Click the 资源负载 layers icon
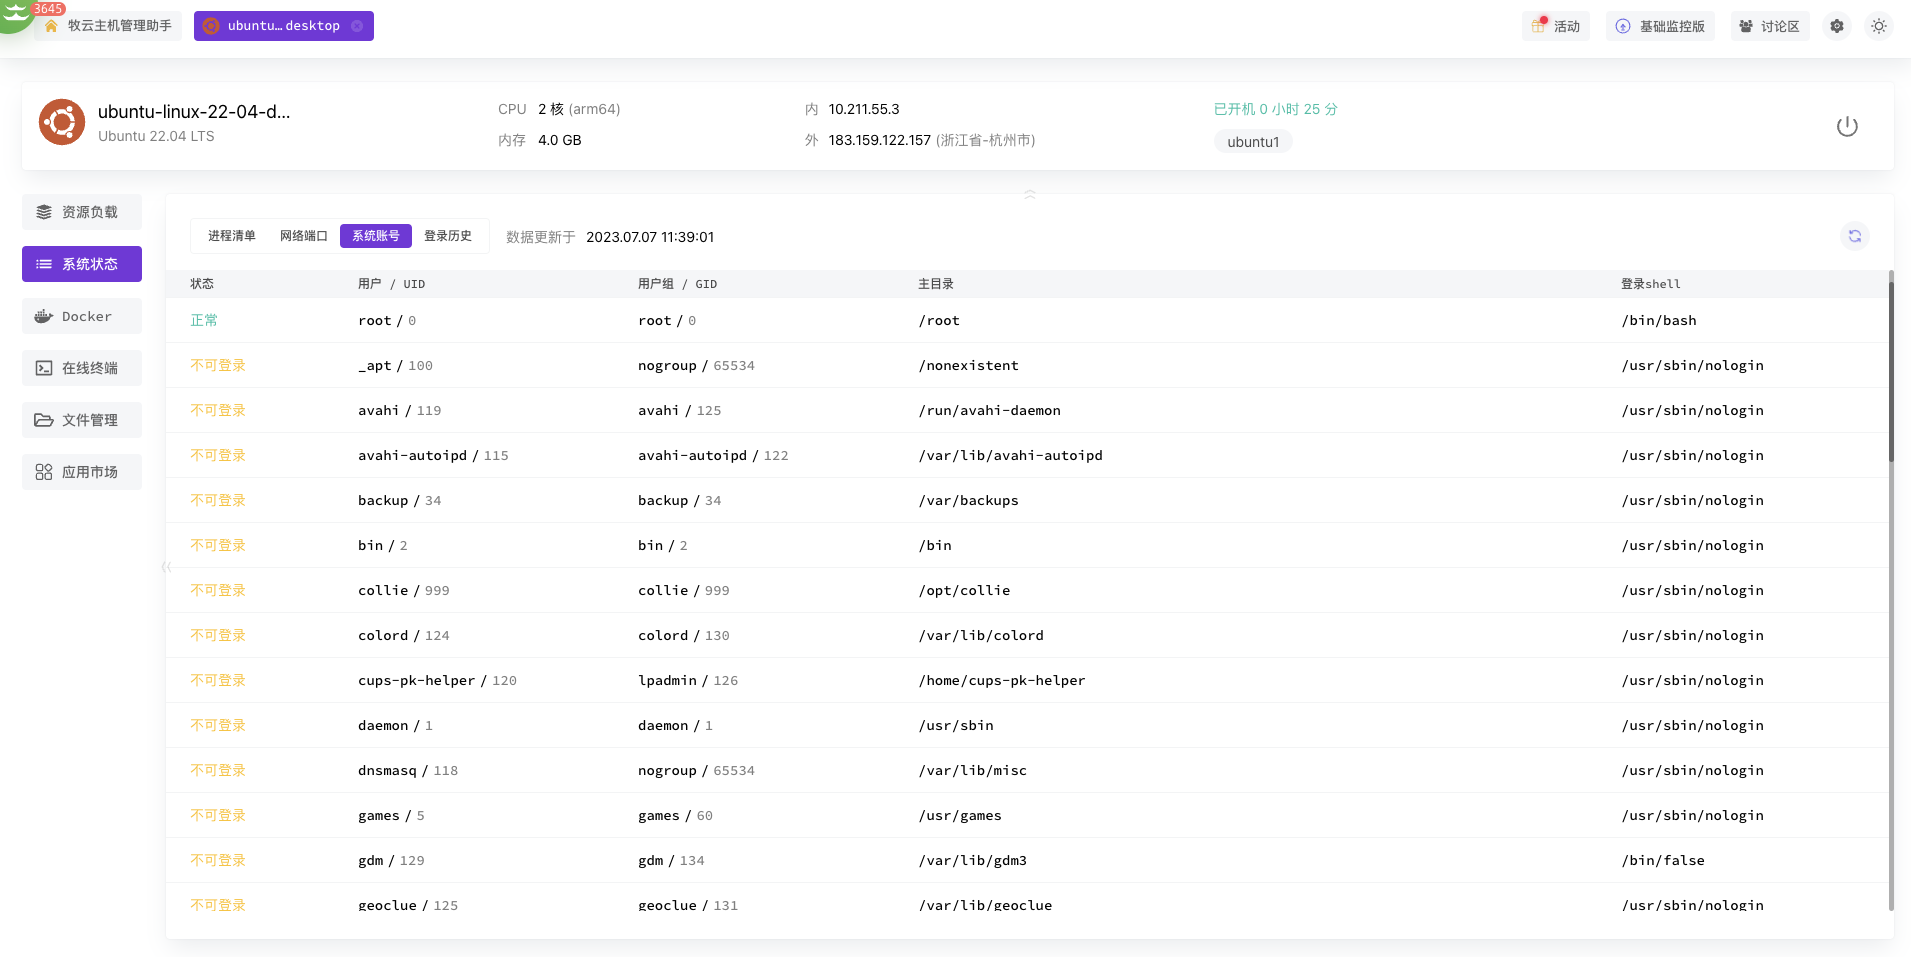The image size is (1911, 957). [x=44, y=212]
